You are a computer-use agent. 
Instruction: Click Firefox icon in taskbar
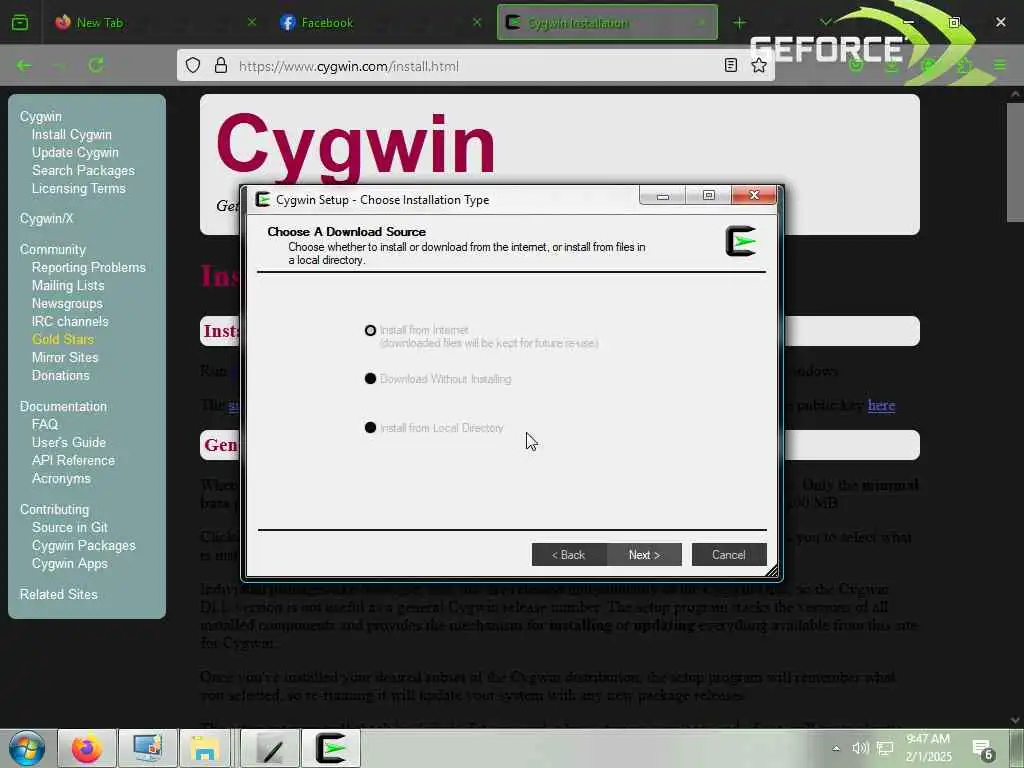point(87,748)
